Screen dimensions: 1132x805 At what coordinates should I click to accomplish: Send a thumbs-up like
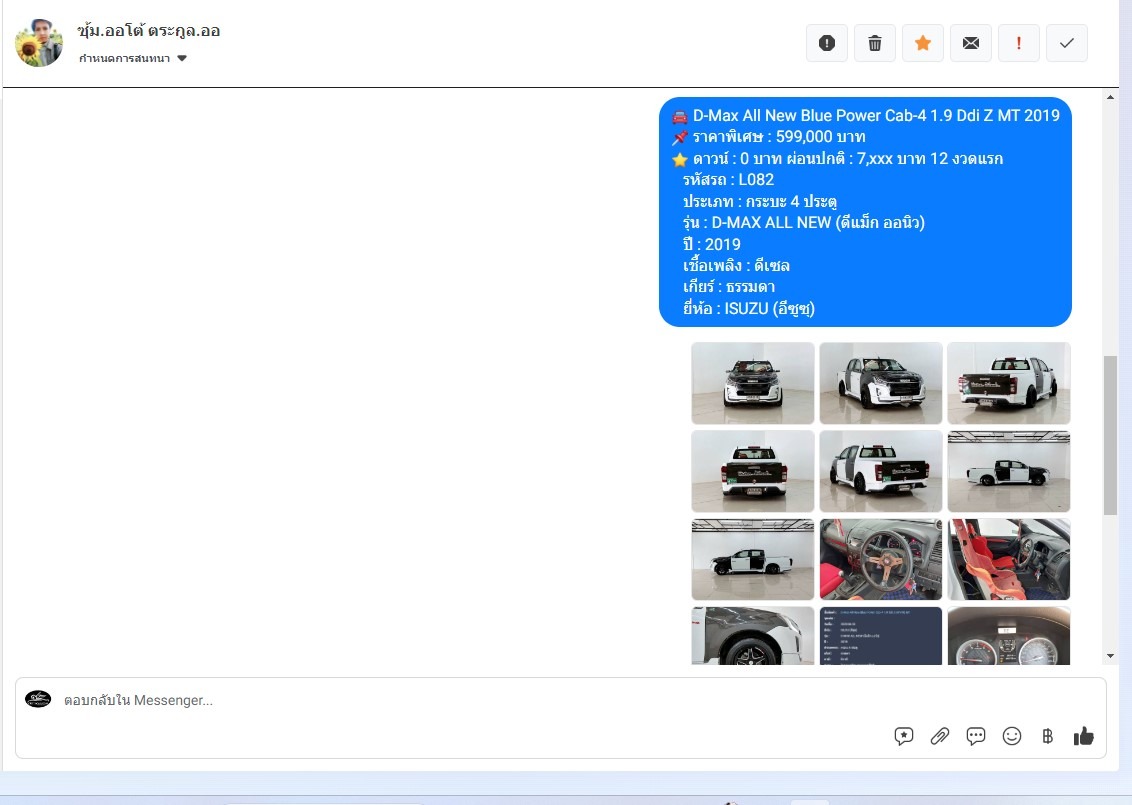(x=1084, y=736)
